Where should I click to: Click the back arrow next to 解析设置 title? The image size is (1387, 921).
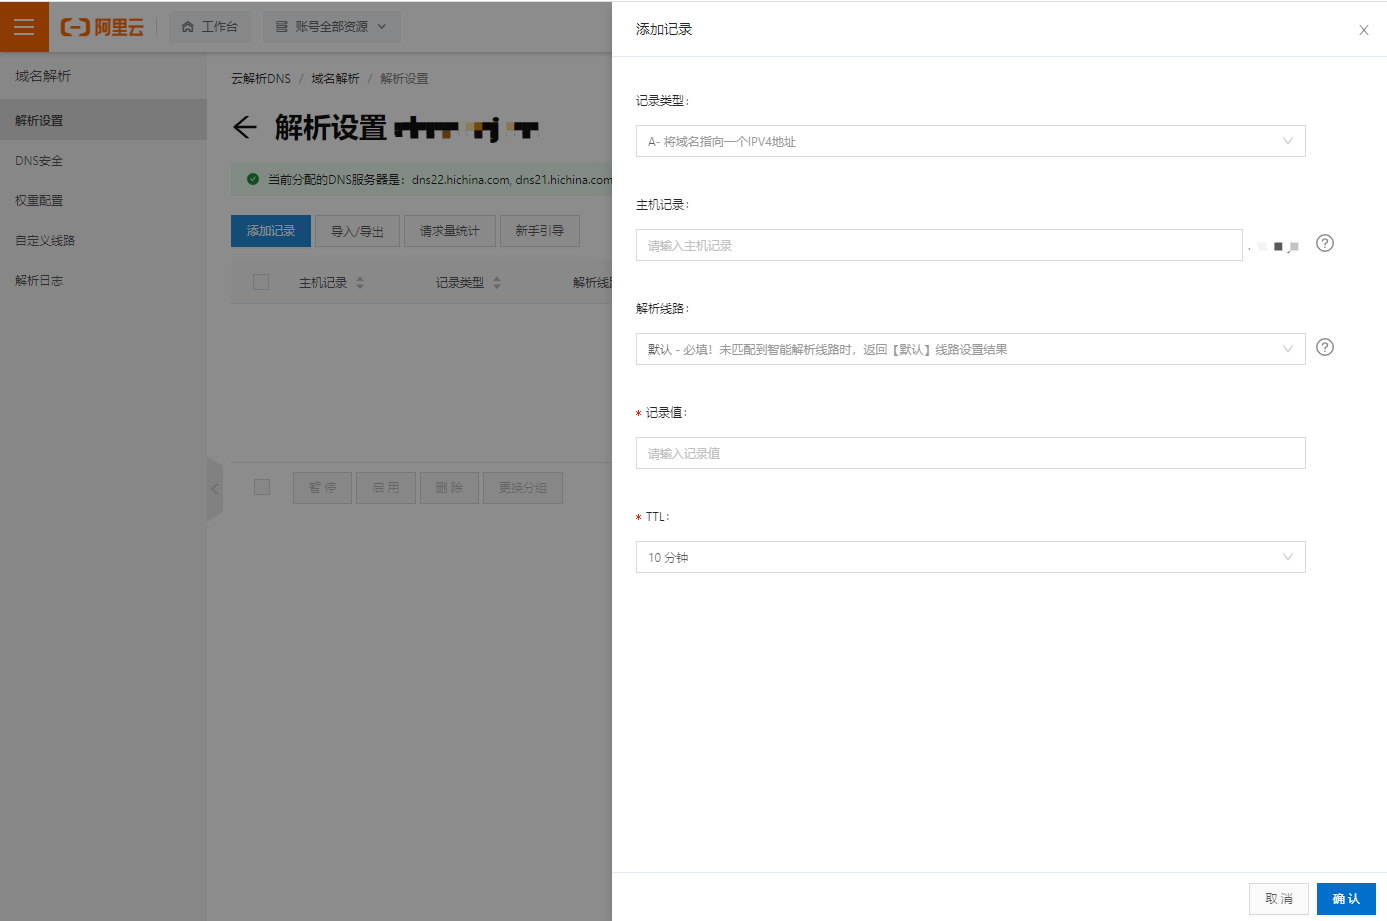(243, 128)
